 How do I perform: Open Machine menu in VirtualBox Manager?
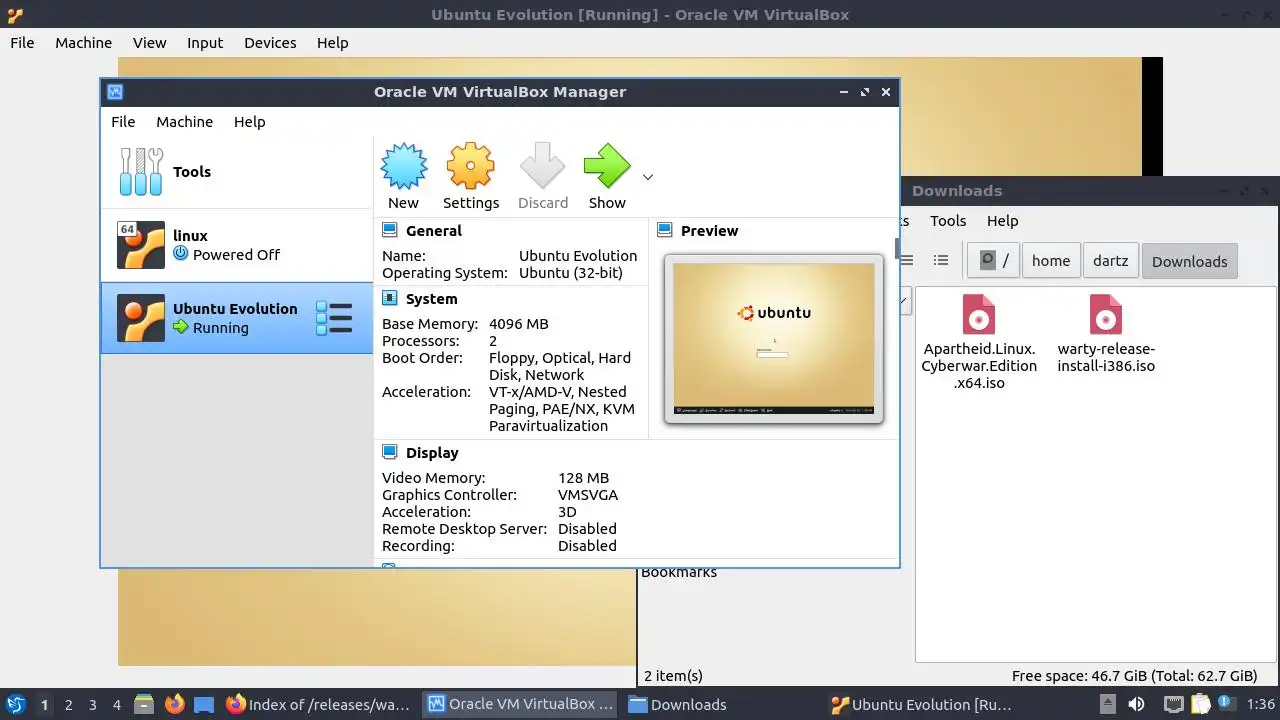[x=184, y=122]
